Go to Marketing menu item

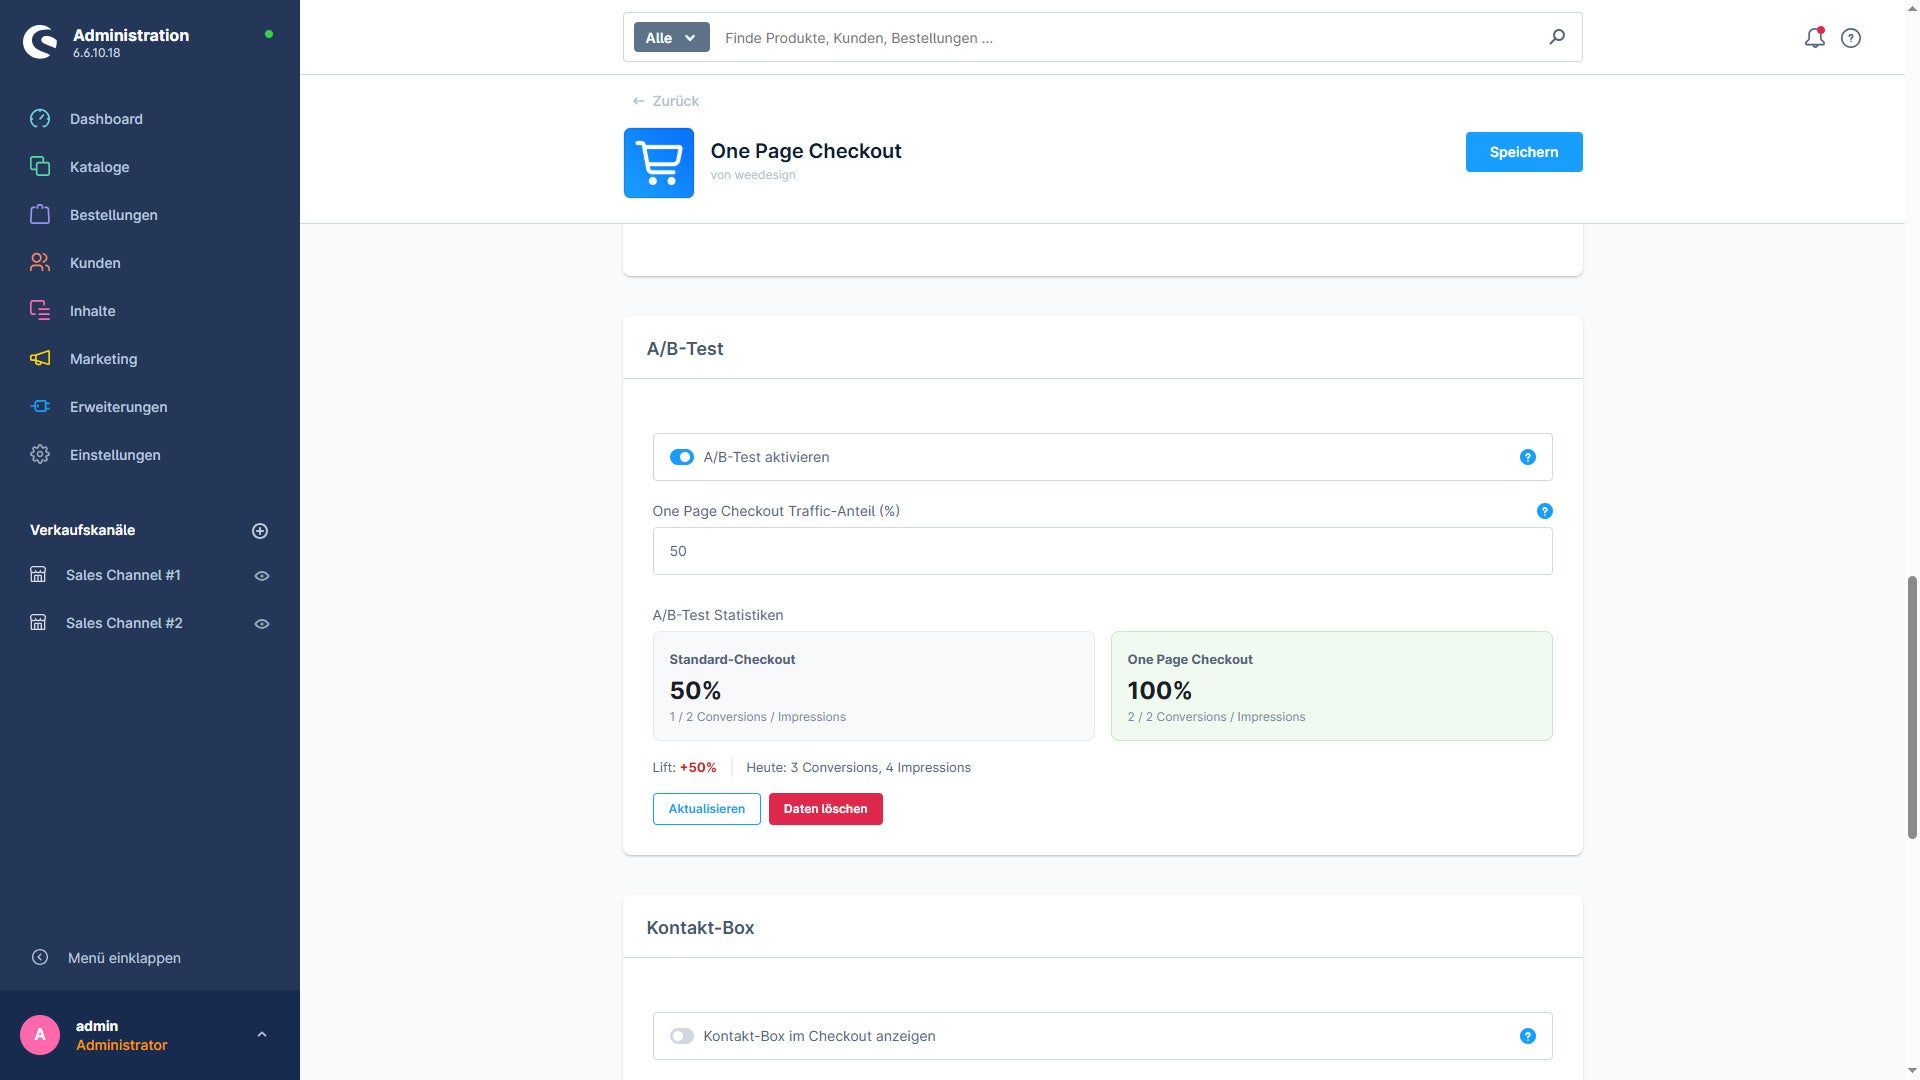pyautogui.click(x=104, y=359)
